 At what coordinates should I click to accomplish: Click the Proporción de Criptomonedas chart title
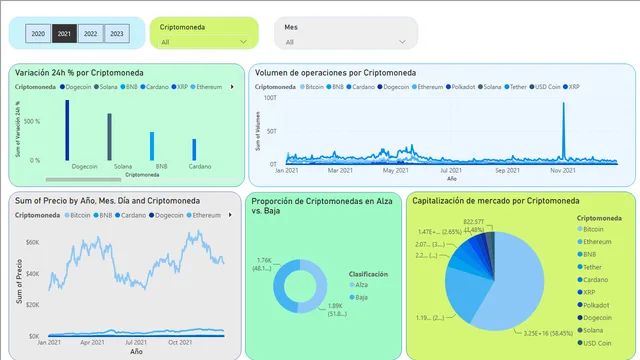coord(322,206)
